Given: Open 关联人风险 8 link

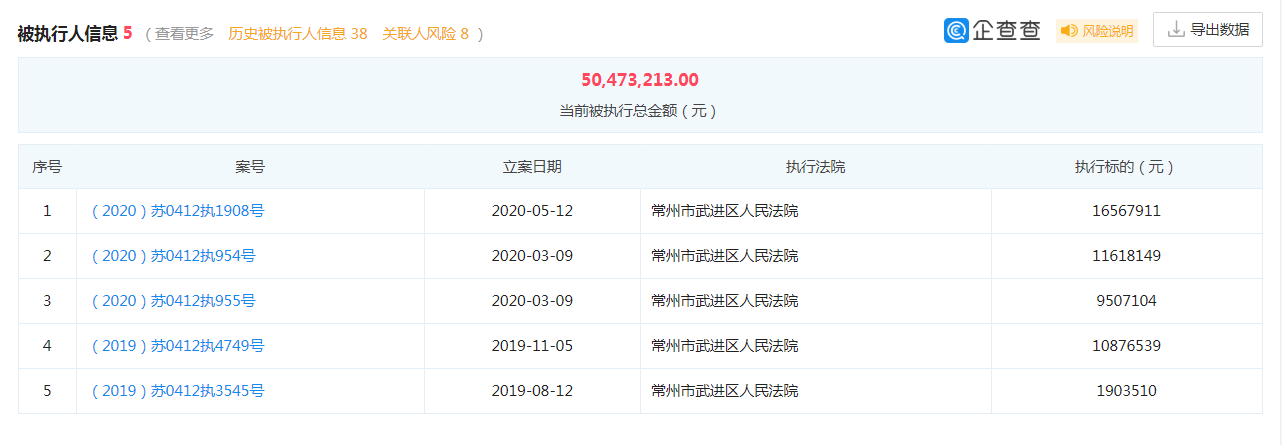Looking at the screenshot, I should 426,33.
